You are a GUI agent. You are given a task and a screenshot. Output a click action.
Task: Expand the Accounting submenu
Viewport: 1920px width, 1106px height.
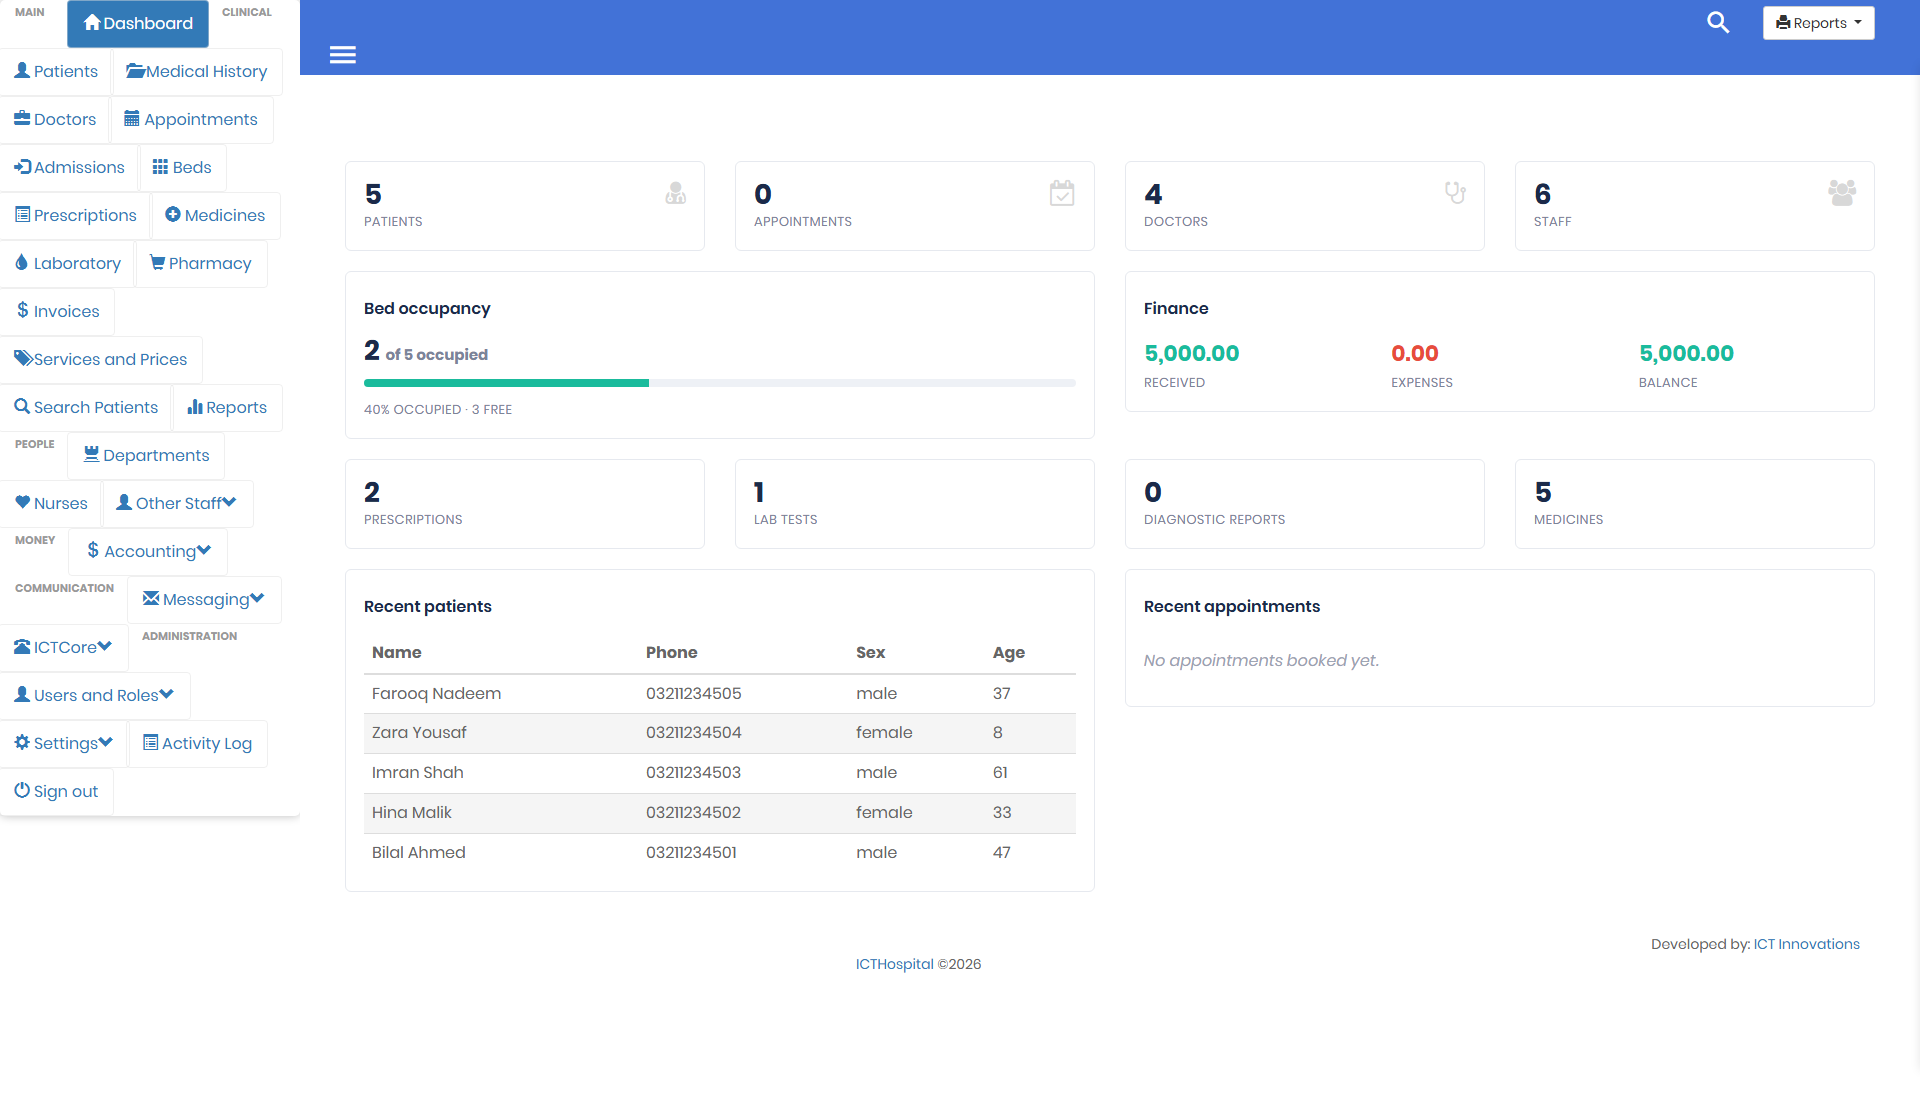click(148, 551)
